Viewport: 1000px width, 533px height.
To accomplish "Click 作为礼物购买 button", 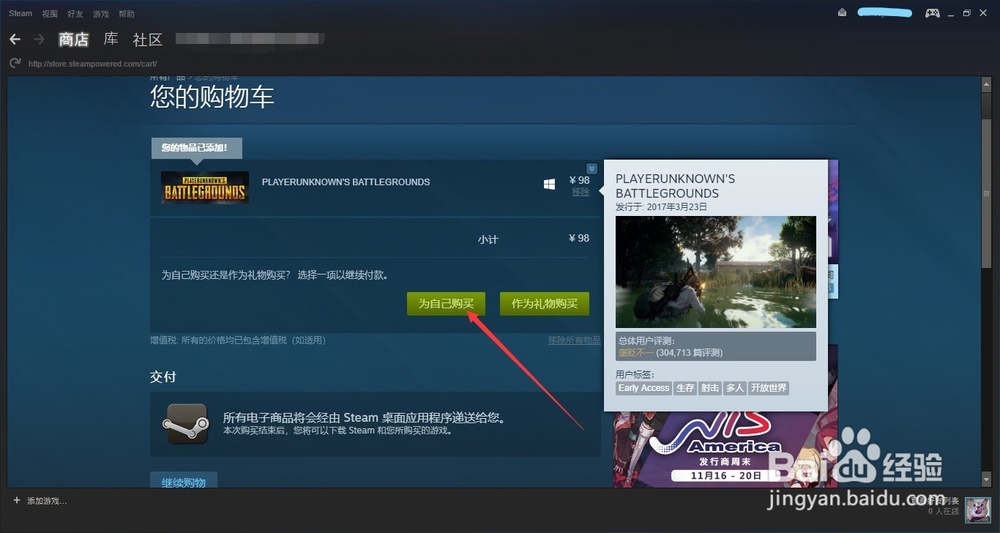I will pyautogui.click(x=545, y=304).
